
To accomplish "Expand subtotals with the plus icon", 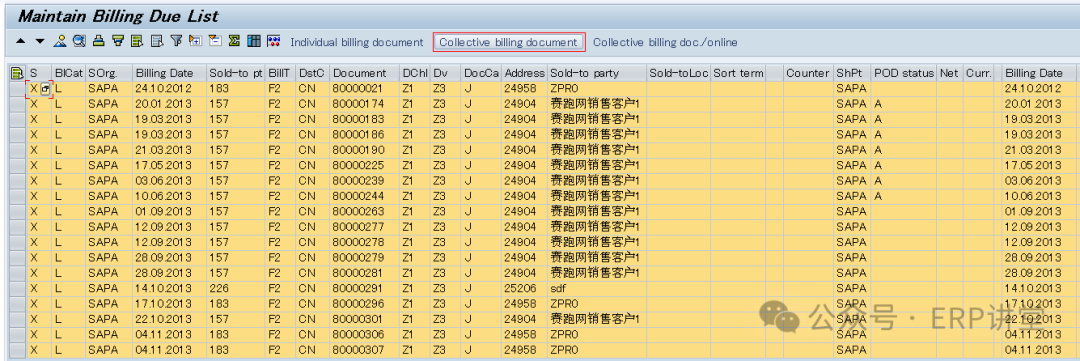I will pos(195,41).
